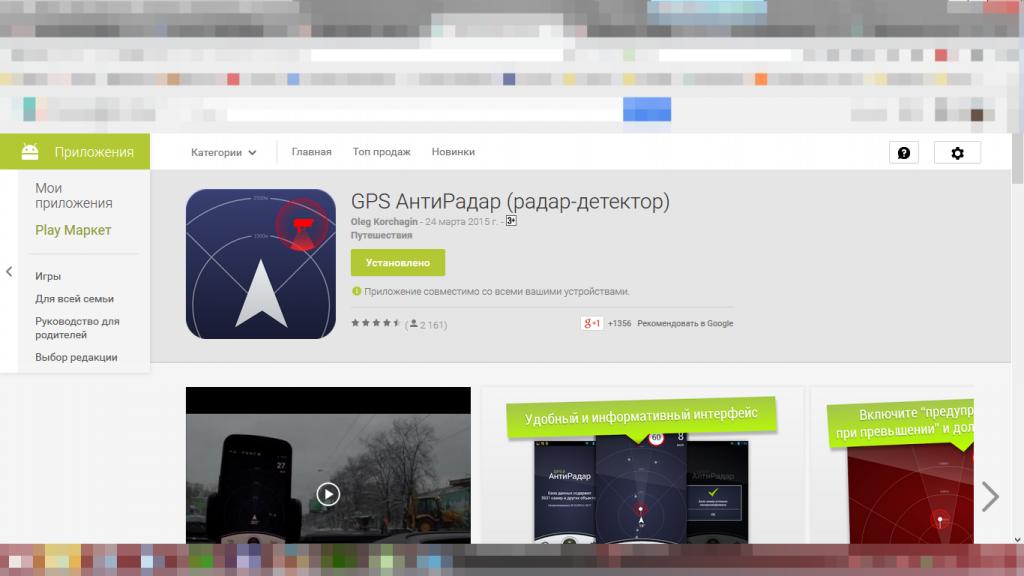Click the scrollbar down arrow
1024x576 pixels.
pyautogui.click(x=1017, y=539)
